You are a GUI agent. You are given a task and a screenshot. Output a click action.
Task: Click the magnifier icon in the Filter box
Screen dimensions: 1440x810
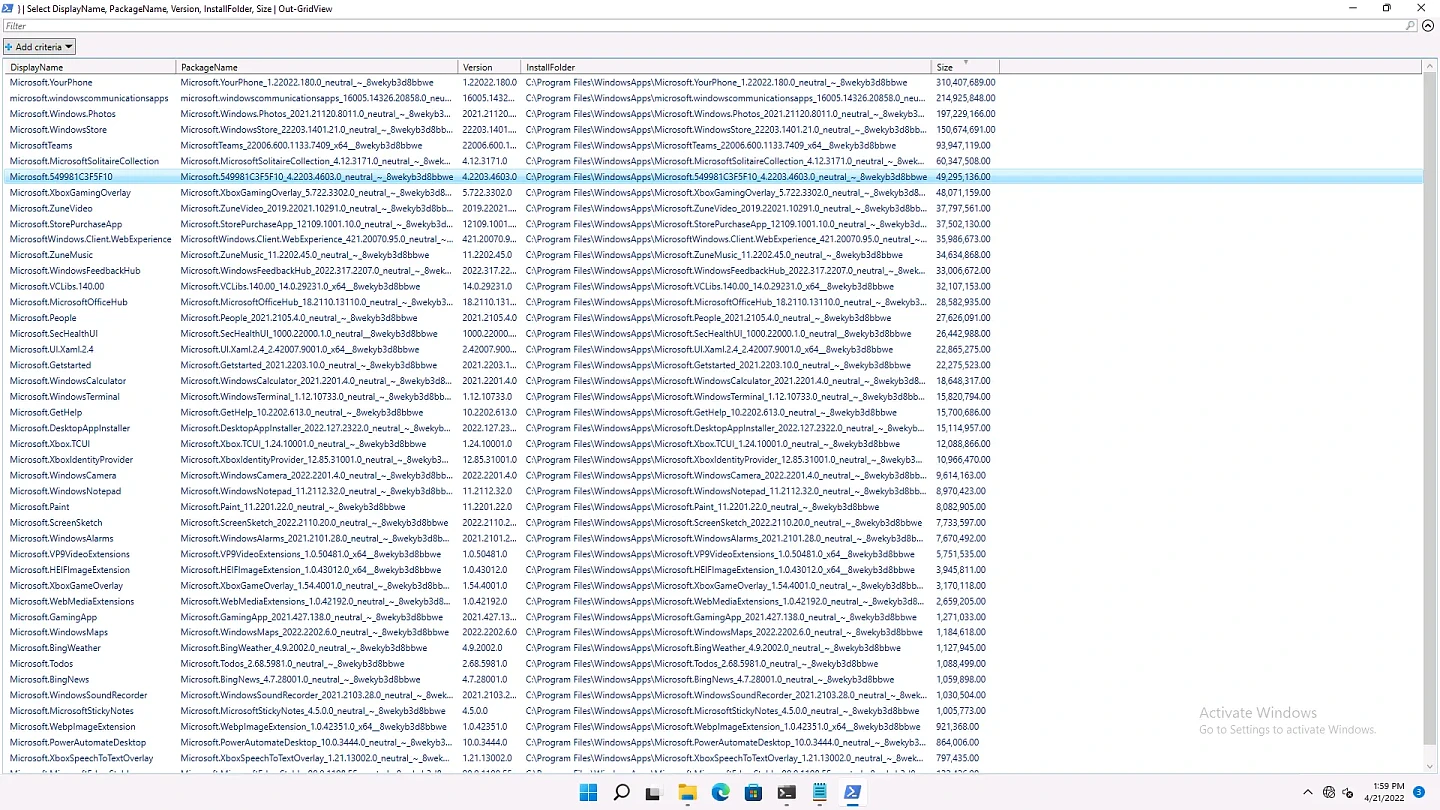[x=1410, y=26]
